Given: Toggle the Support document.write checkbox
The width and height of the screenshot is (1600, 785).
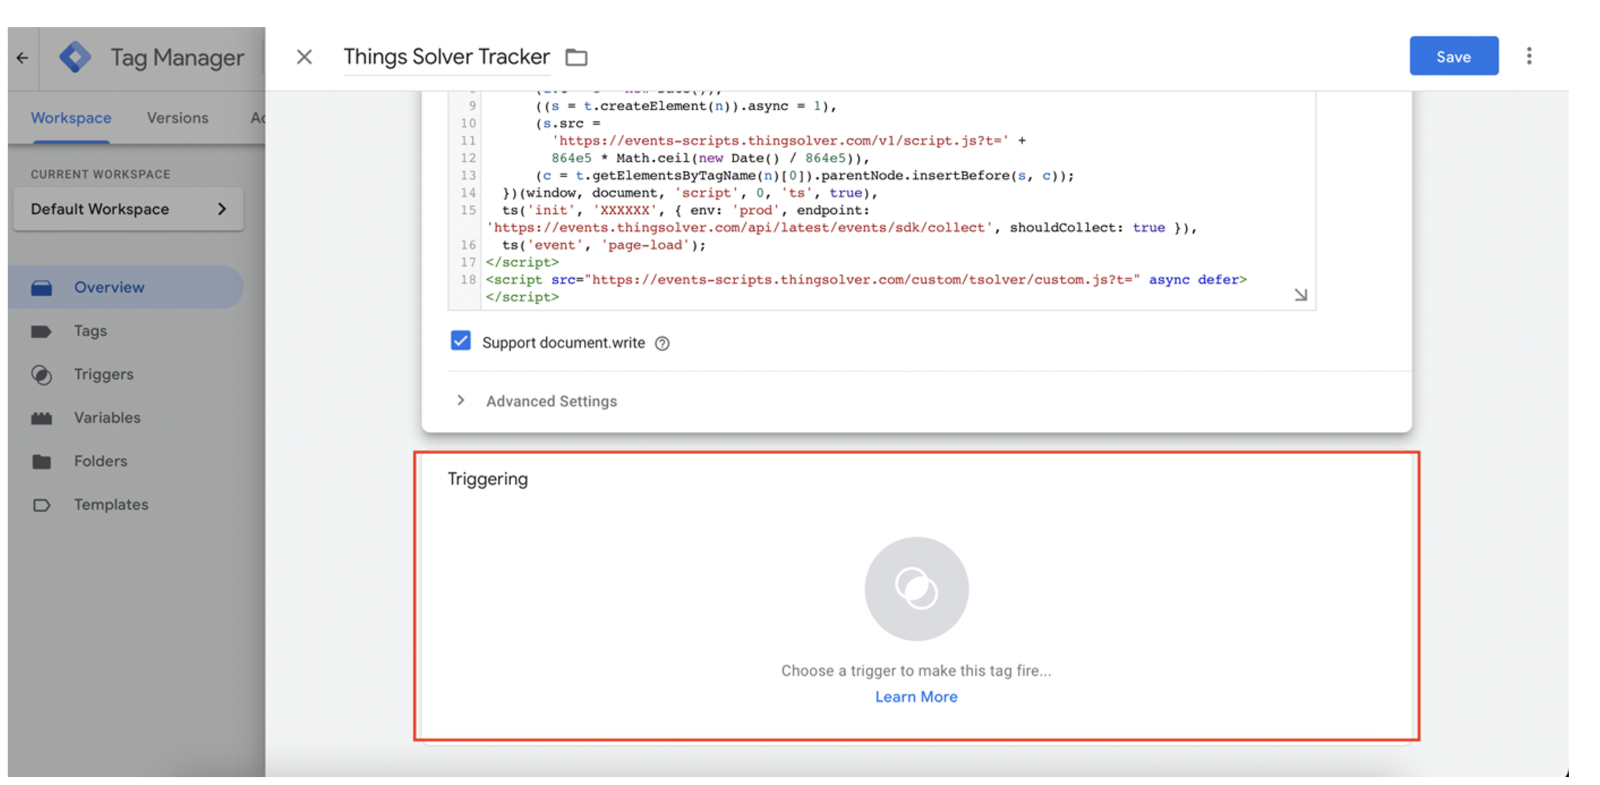Looking at the screenshot, I should point(460,341).
